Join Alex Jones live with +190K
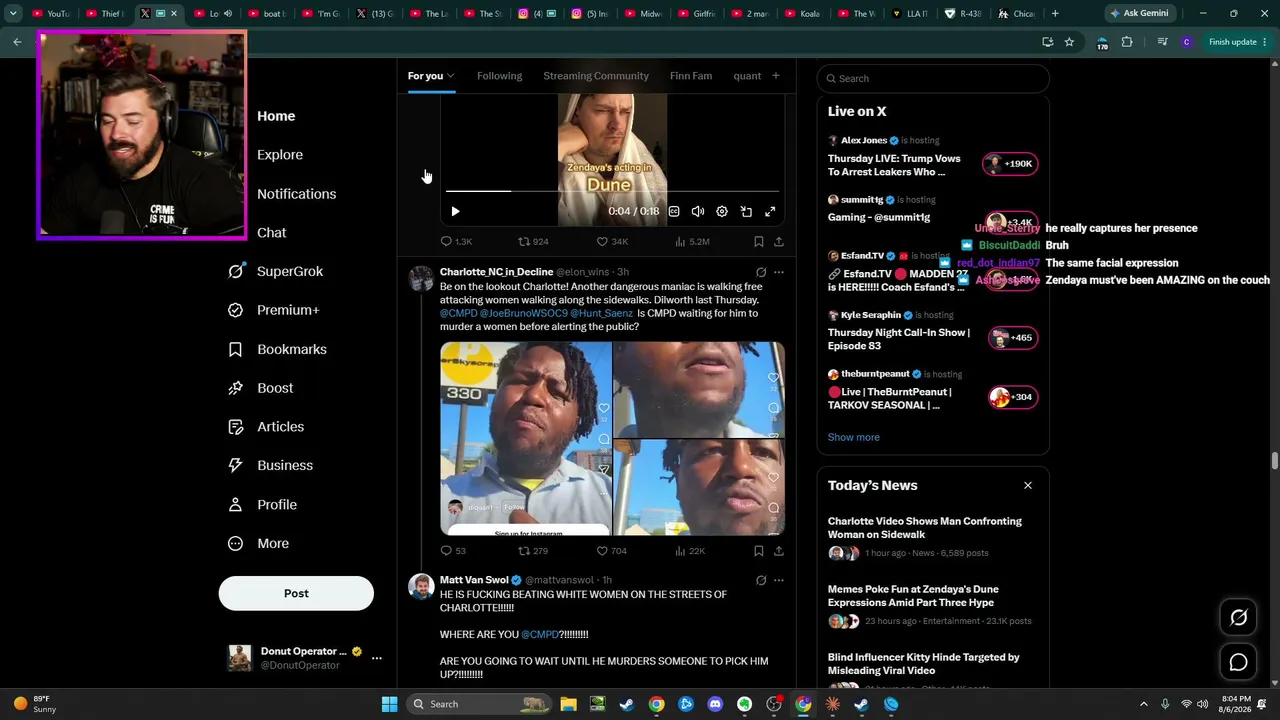 (1010, 164)
